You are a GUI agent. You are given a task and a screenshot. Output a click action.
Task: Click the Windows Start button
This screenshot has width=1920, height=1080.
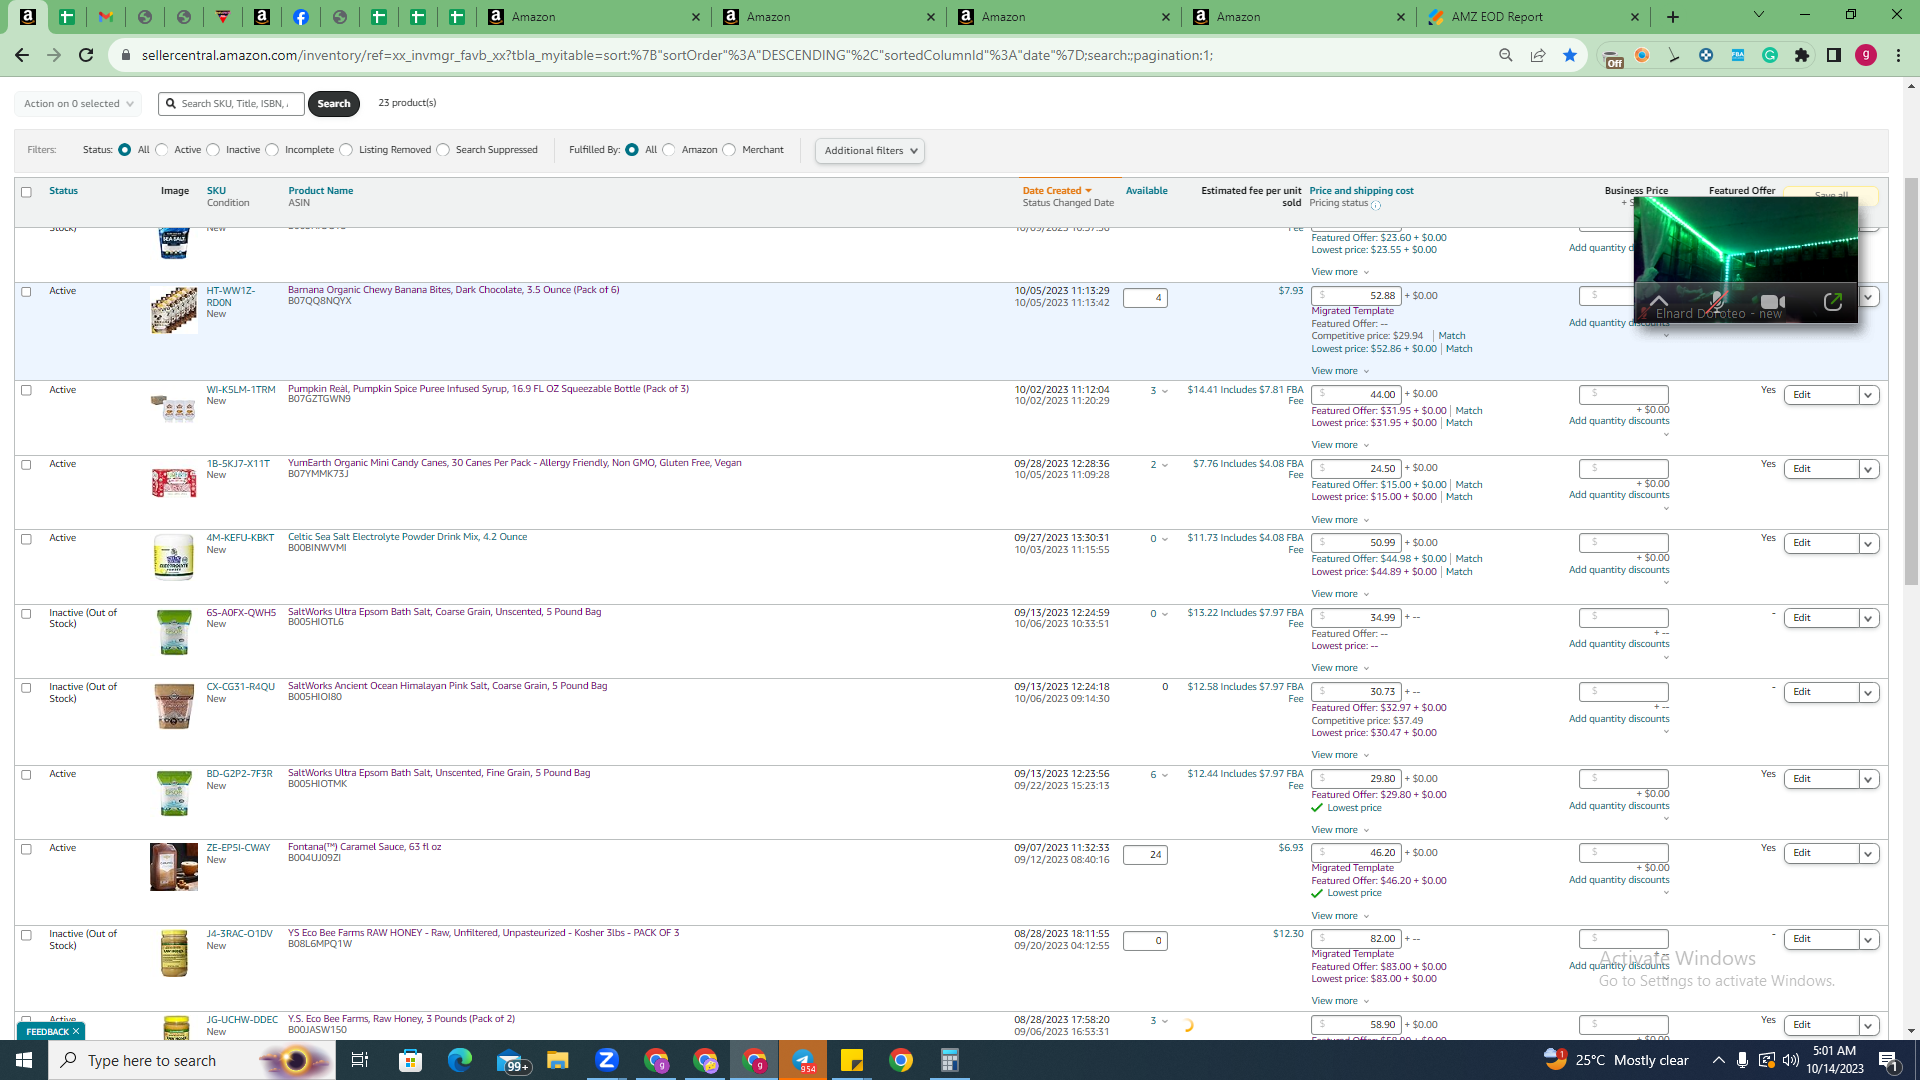24,1060
